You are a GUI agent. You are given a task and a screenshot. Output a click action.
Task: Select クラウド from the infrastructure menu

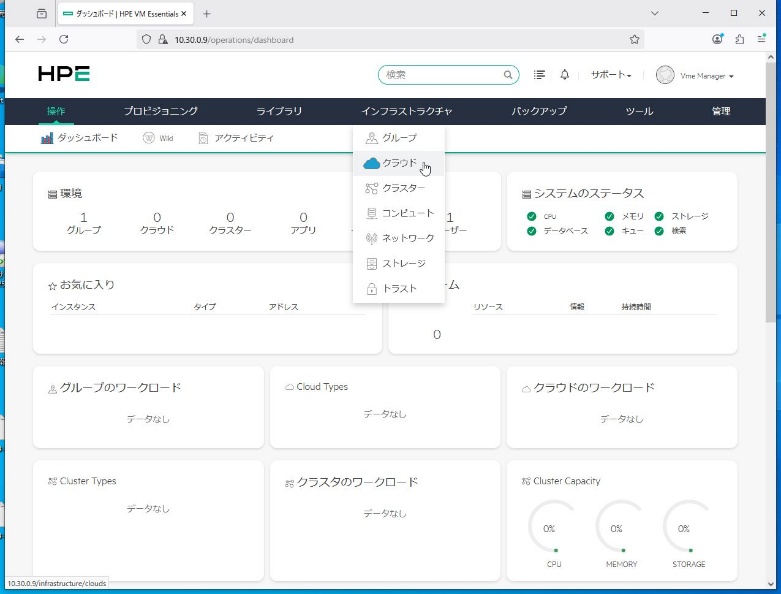[x=398, y=163]
